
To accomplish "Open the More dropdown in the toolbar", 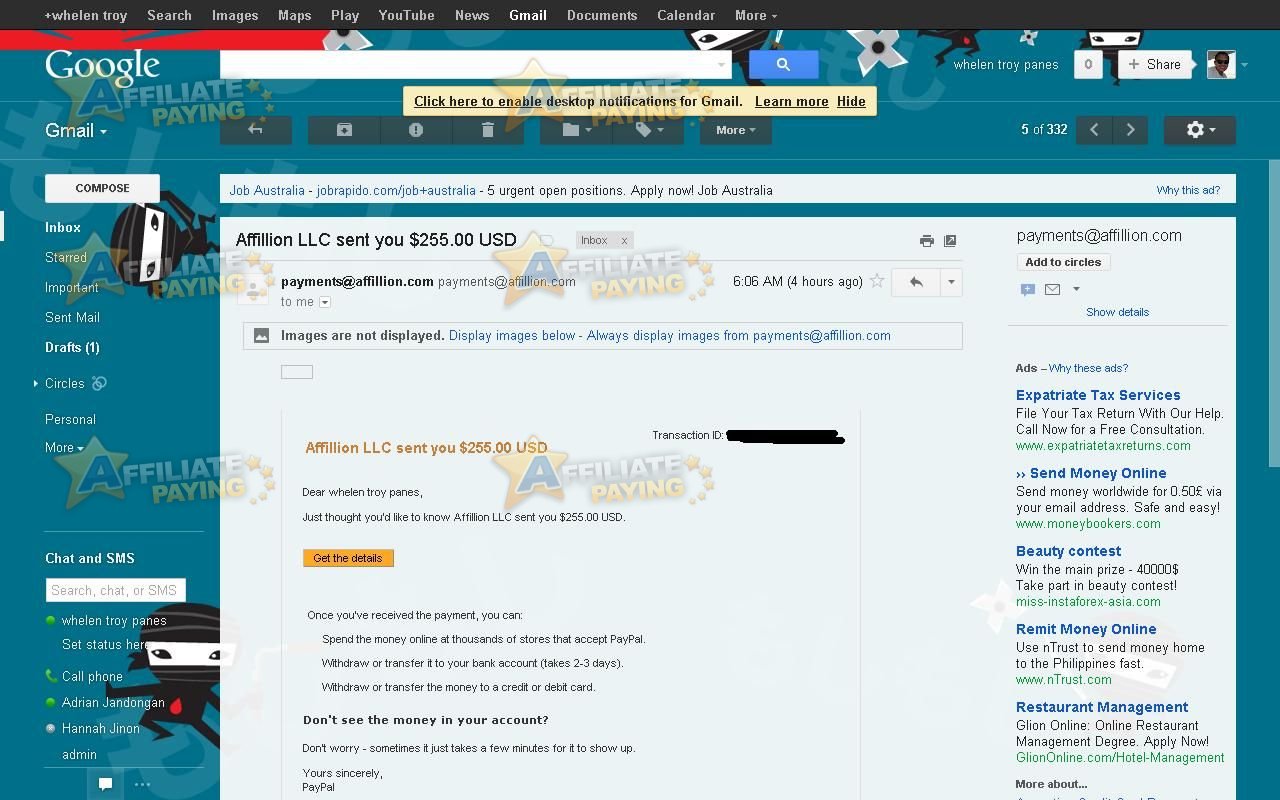I will 736,130.
